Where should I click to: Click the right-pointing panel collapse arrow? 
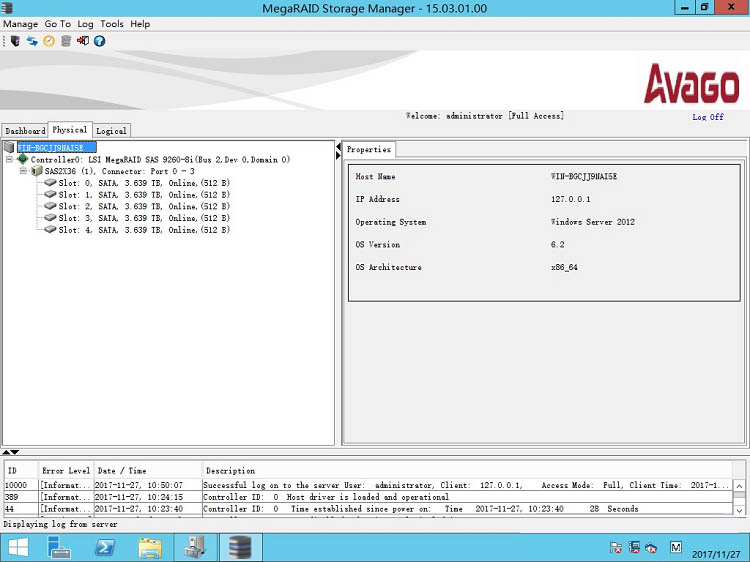click(339, 155)
